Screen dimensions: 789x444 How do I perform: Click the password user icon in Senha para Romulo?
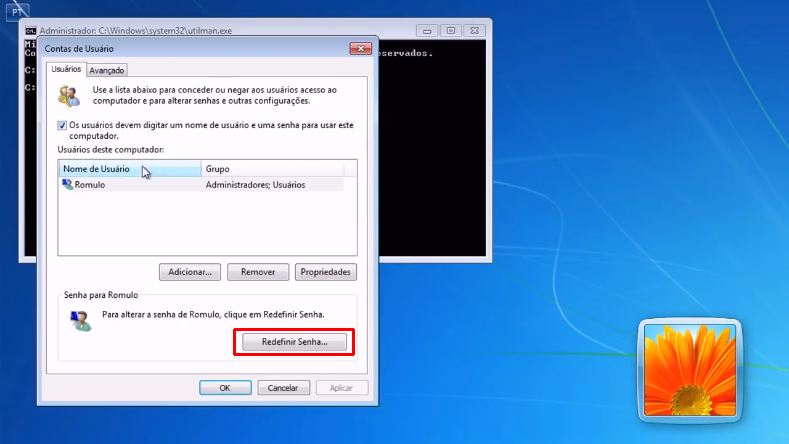(x=81, y=321)
